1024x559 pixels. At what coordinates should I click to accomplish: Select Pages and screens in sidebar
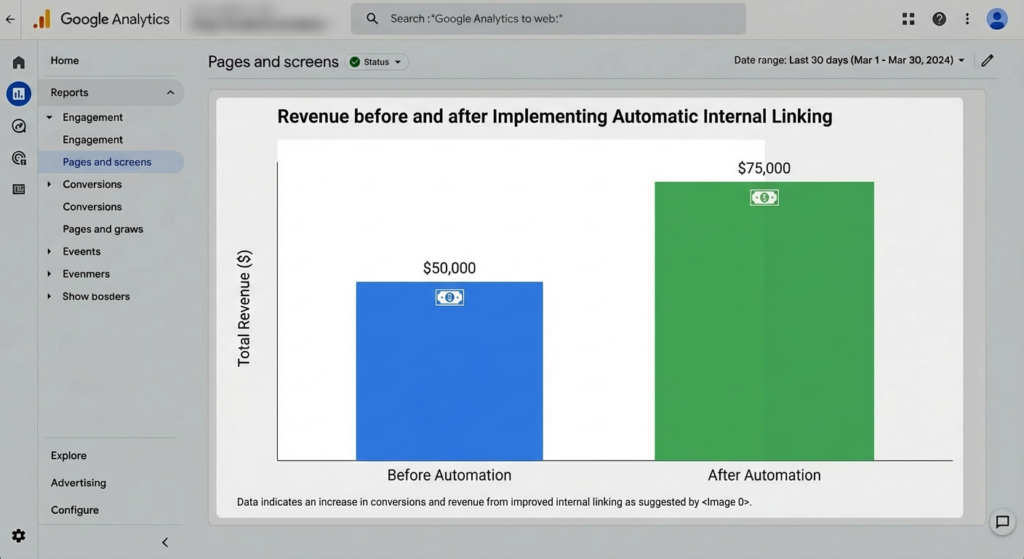(107, 162)
